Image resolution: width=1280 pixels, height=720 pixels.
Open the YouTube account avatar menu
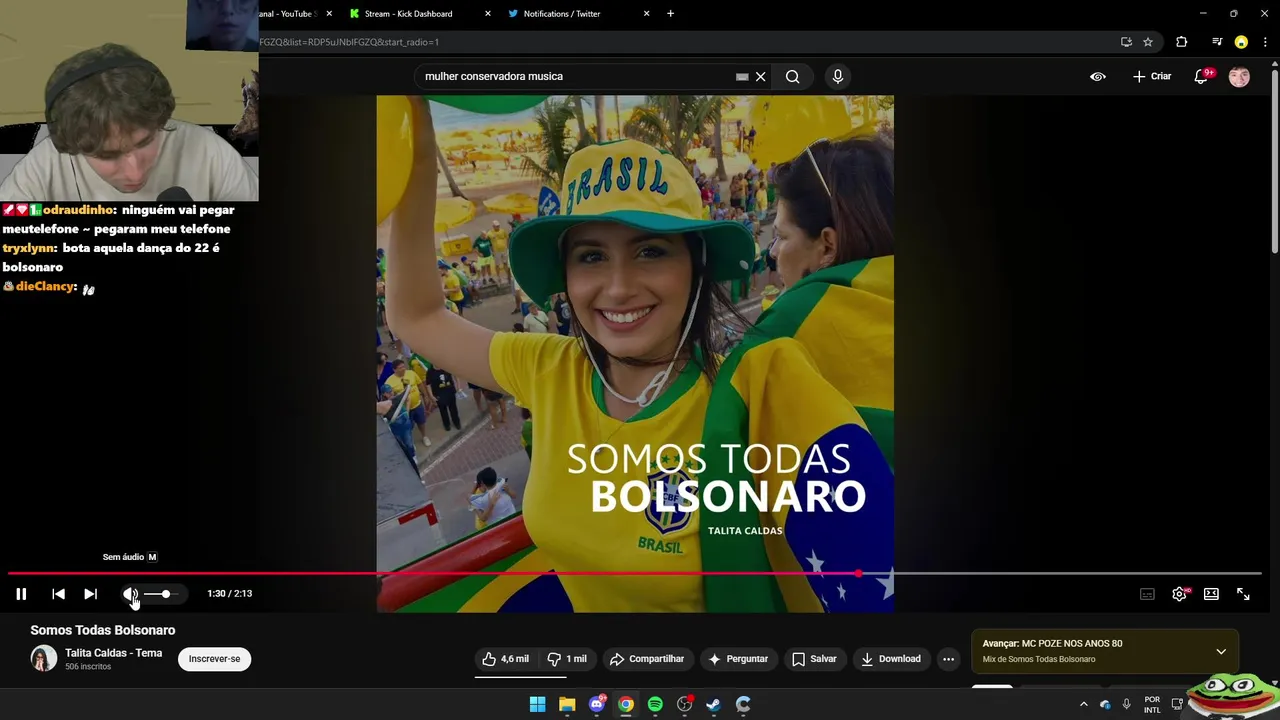tap(1239, 76)
